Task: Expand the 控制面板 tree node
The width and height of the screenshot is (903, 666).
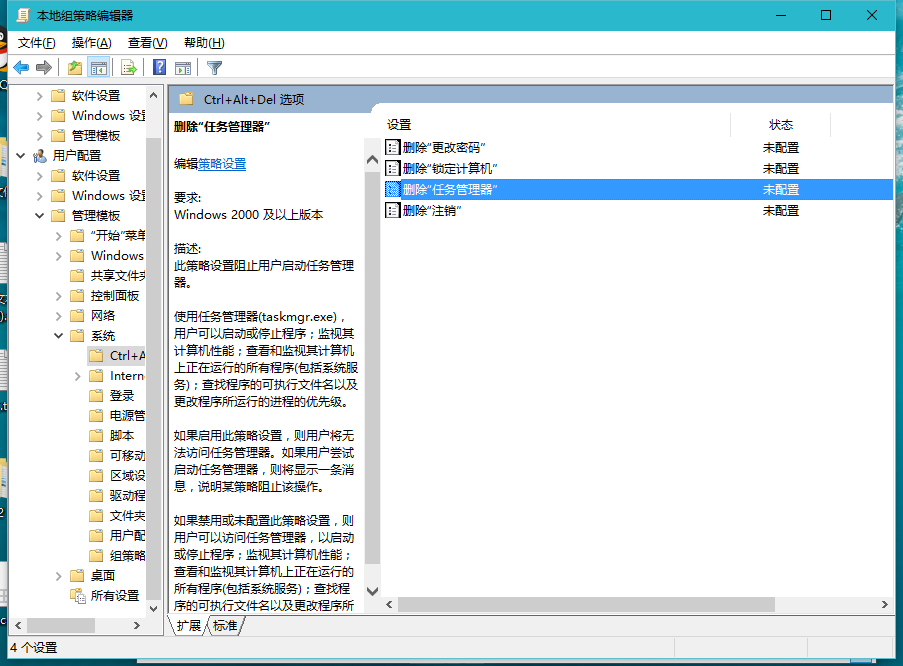Action: coord(59,295)
